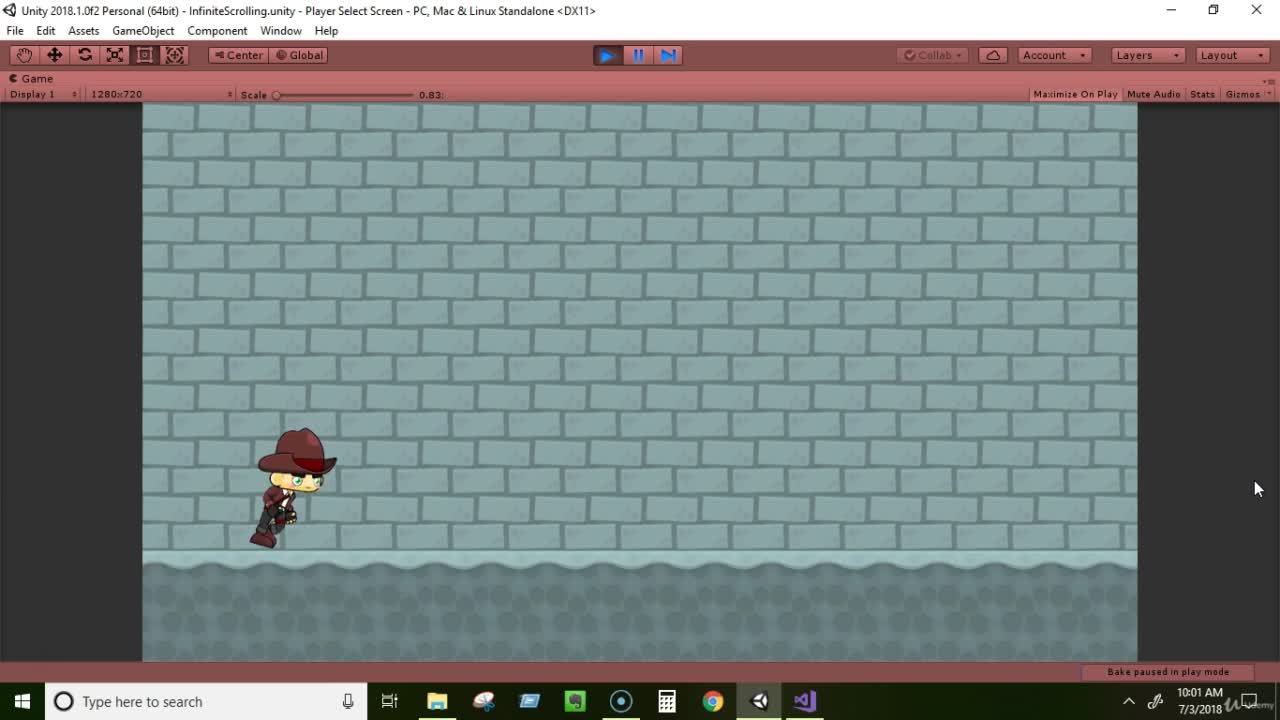Select the Rect transform tool
The image size is (1280, 720).
pyautogui.click(x=145, y=55)
